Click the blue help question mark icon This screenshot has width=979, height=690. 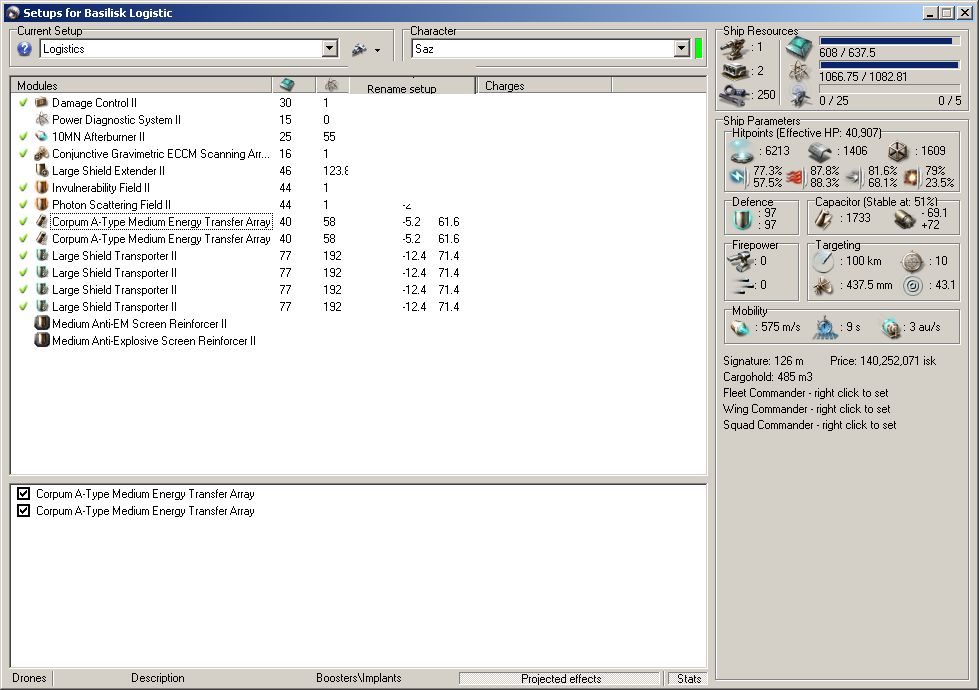coord(24,49)
